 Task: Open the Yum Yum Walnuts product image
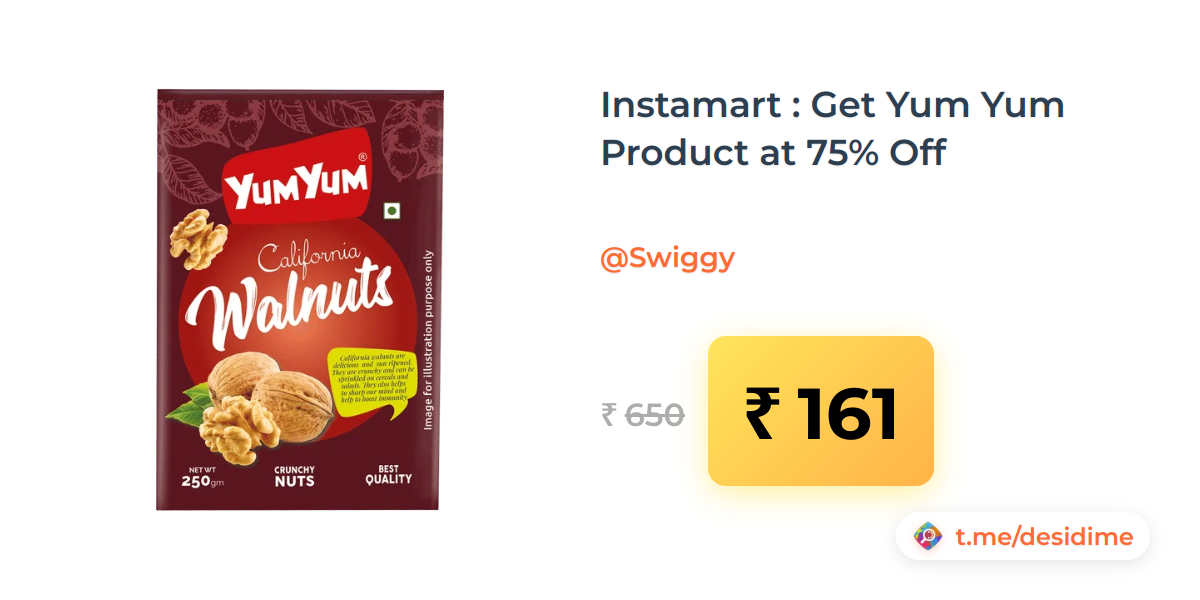(x=299, y=300)
